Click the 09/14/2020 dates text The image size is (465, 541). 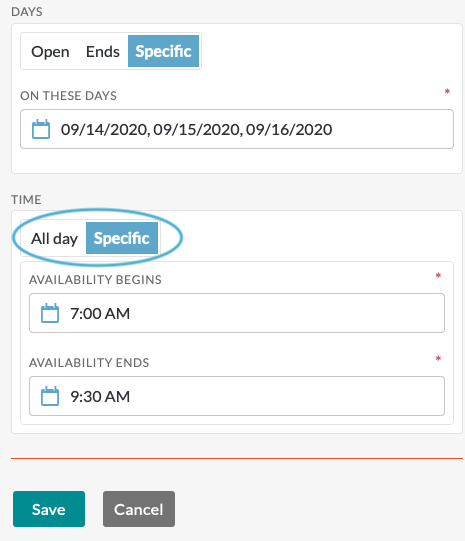(197, 130)
